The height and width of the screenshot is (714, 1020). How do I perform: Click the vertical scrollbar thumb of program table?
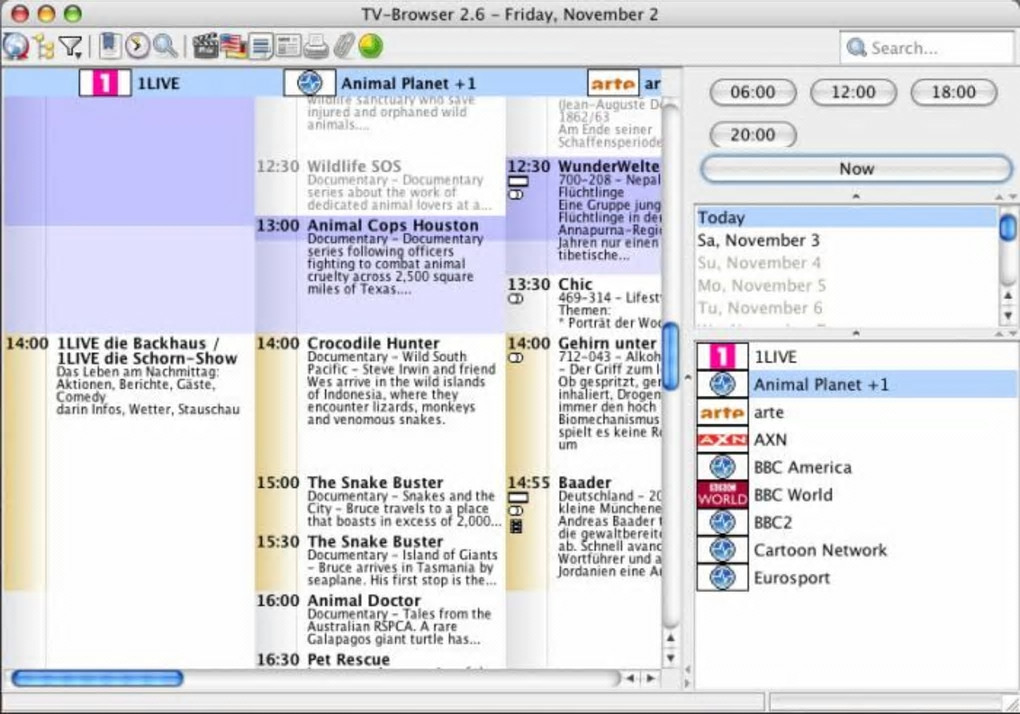(671, 356)
